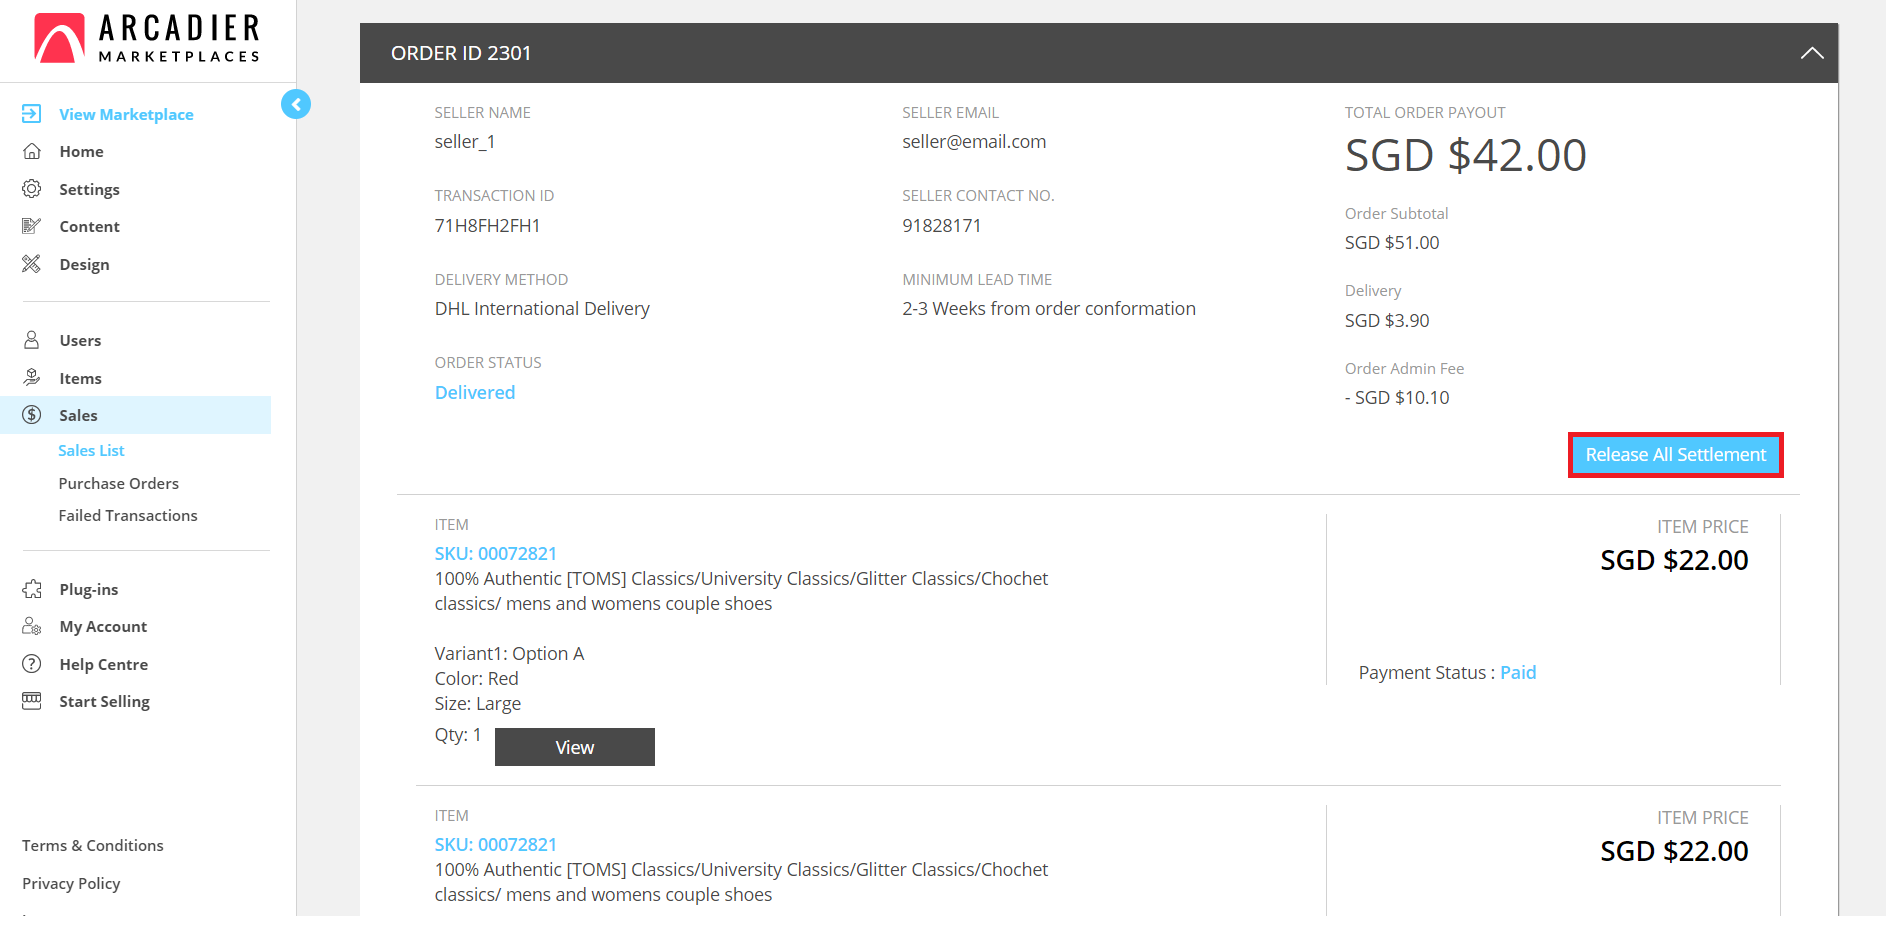Click the View Marketplace arrow icon

pos(32,114)
